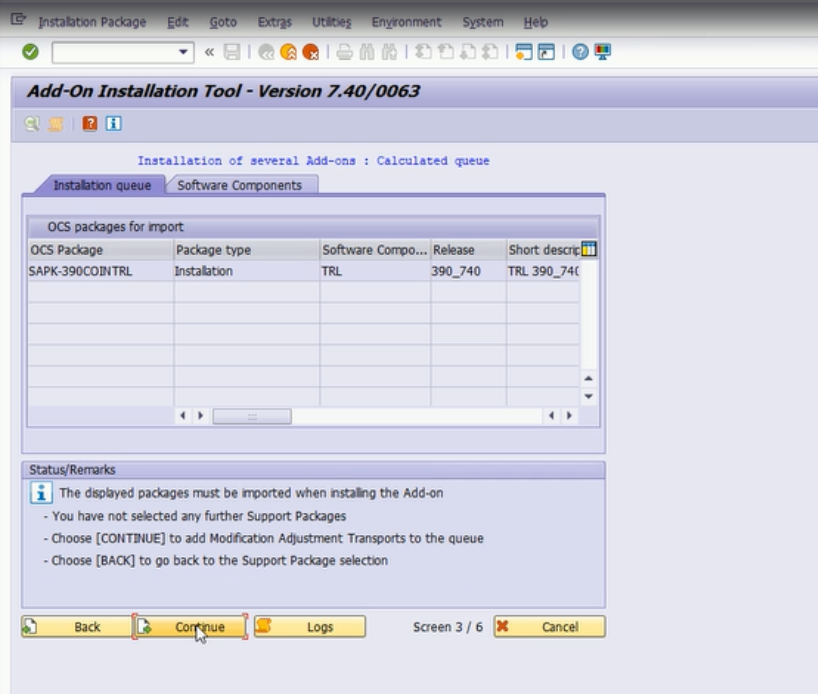Collapse the command field using double chevron
Image resolution: width=818 pixels, height=694 pixels.
click(210, 52)
